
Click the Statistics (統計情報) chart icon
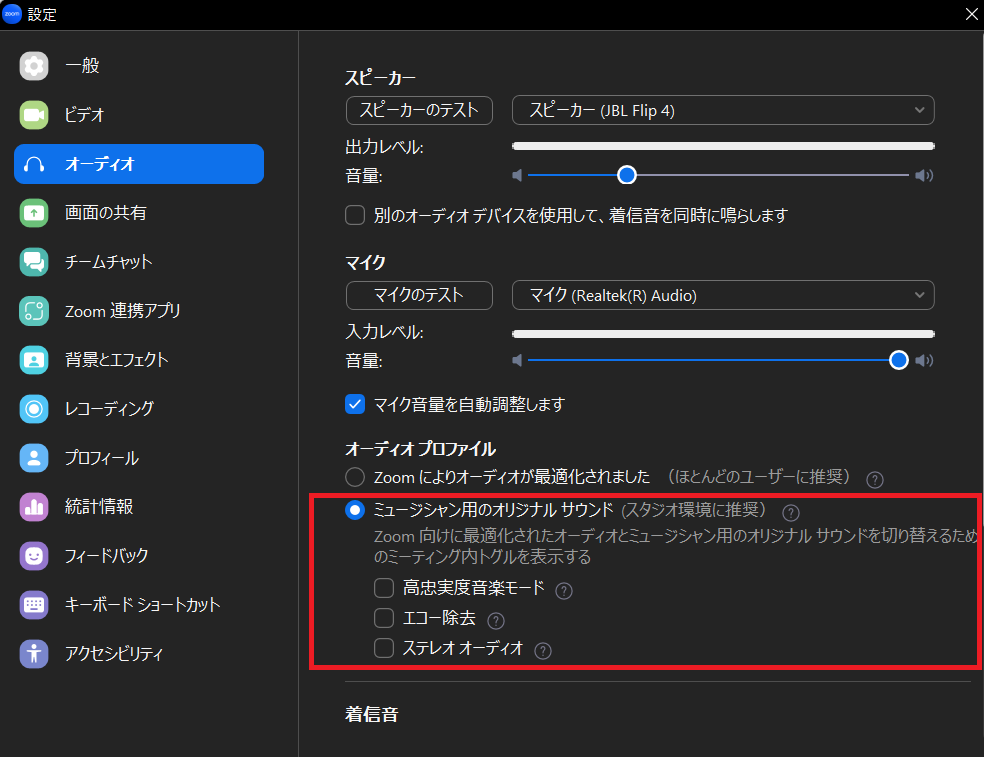pos(34,507)
